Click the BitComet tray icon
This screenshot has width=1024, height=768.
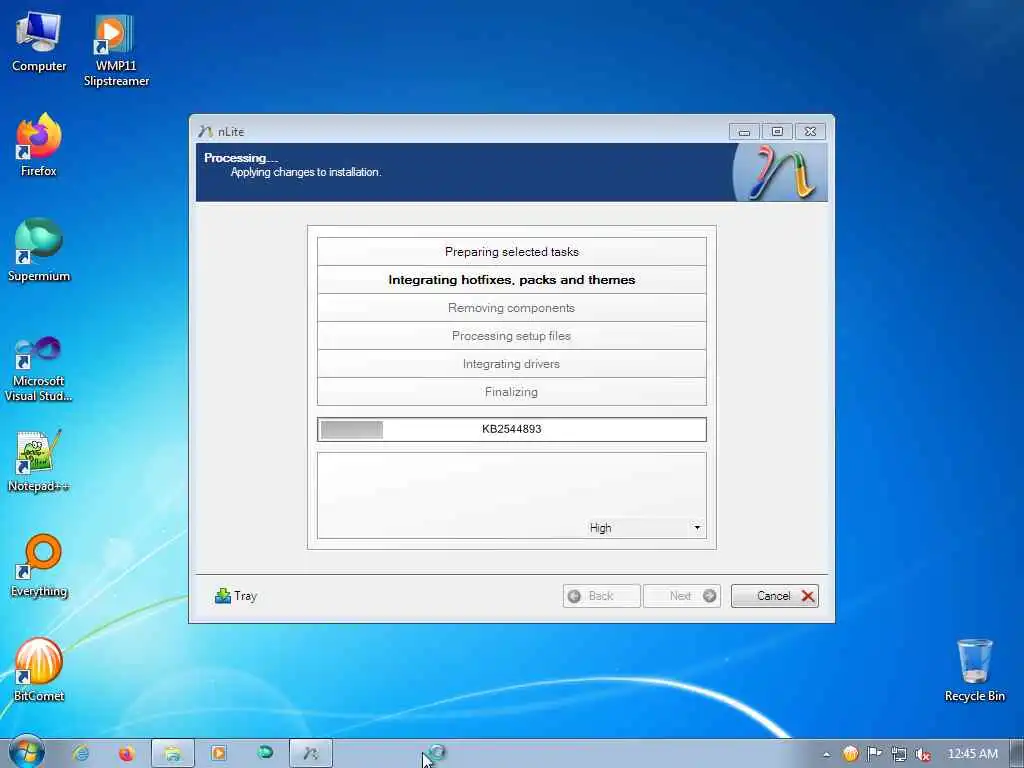pos(850,754)
